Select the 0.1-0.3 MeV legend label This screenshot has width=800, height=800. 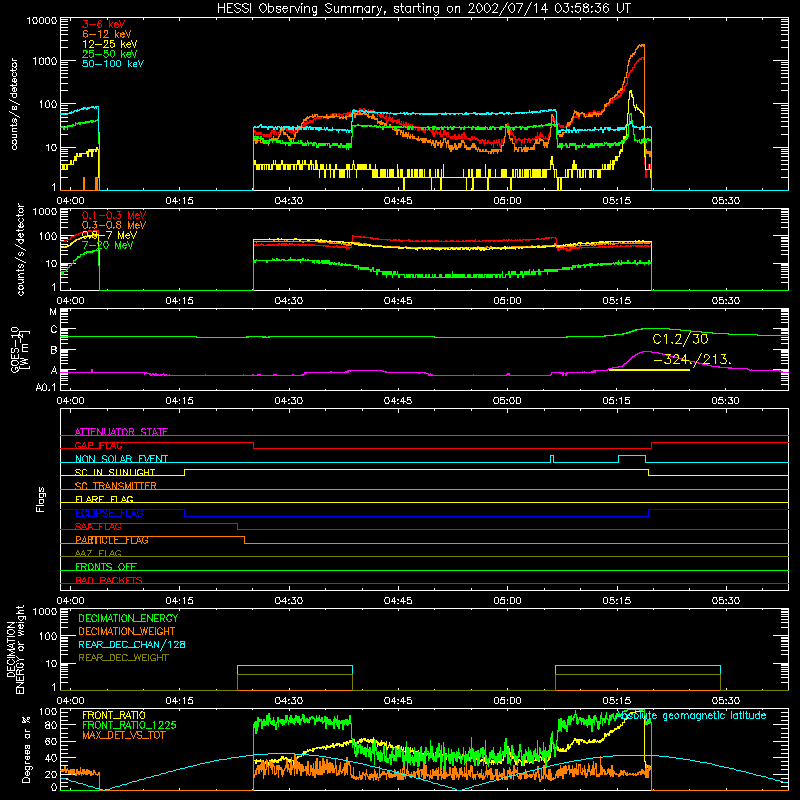coord(114,215)
